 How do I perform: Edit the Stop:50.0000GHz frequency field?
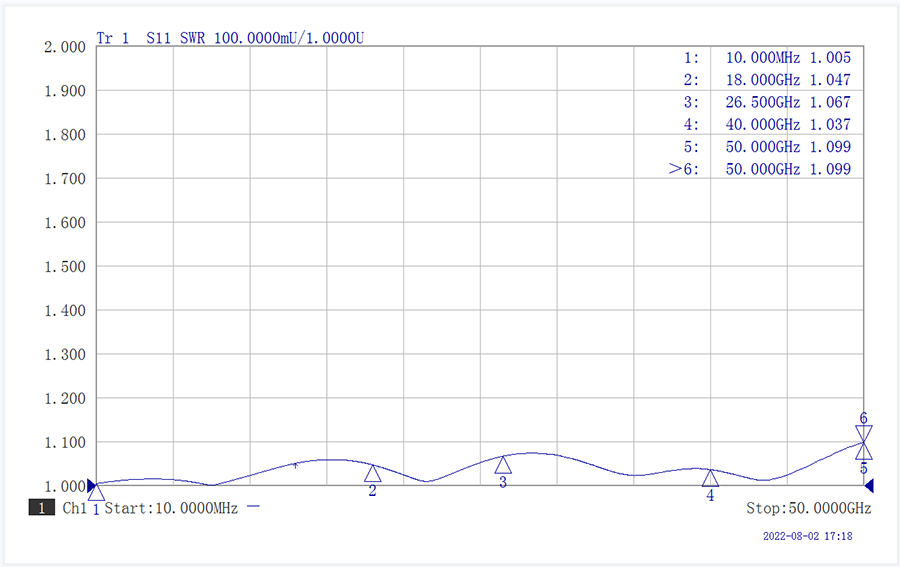[x=808, y=509]
